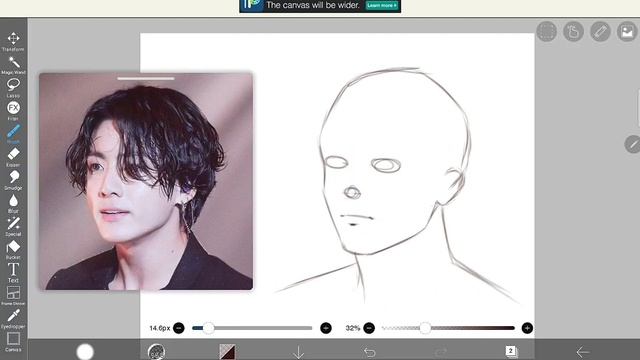The image size is (640, 360).
Task: Select the Special pen tool
Action: click(x=13, y=227)
